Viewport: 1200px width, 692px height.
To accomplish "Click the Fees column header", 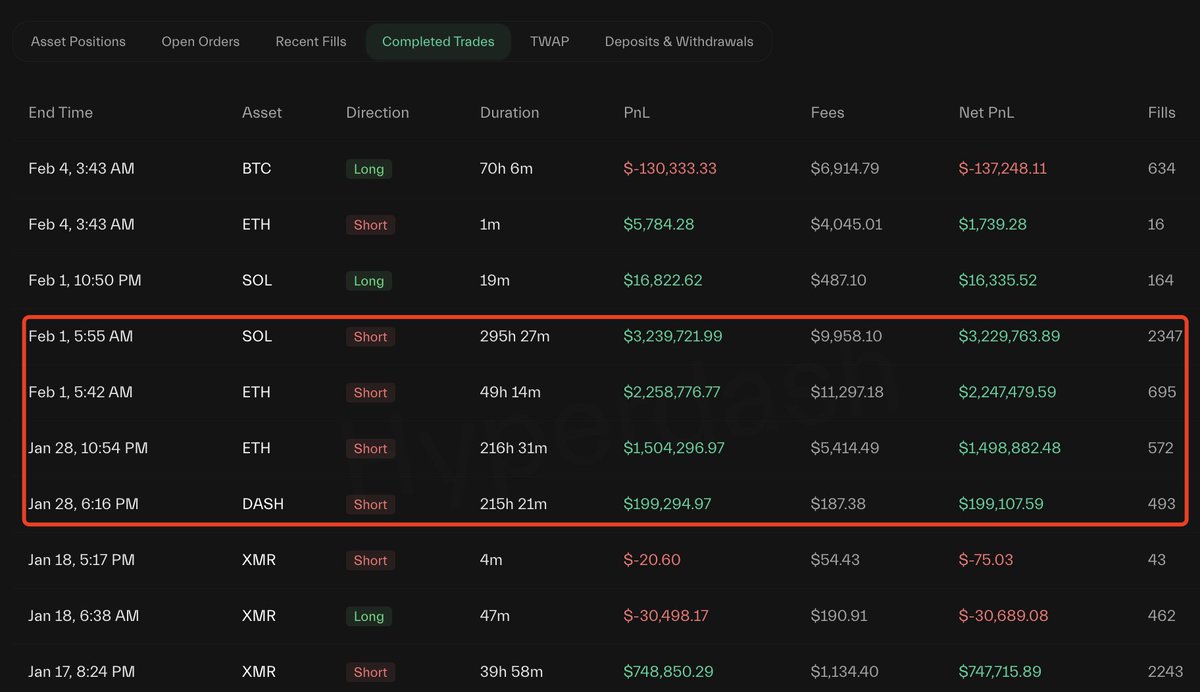I will coord(827,113).
